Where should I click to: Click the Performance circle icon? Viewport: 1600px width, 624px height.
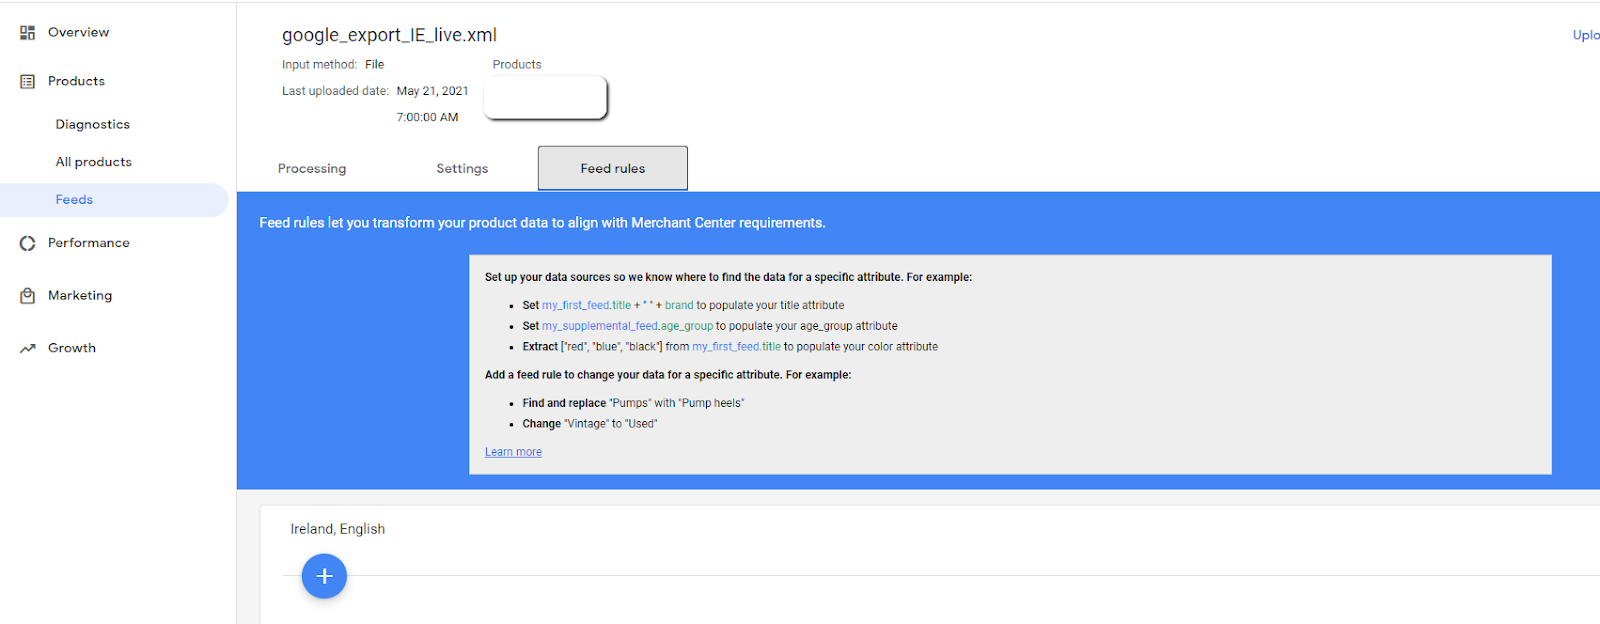pos(27,243)
